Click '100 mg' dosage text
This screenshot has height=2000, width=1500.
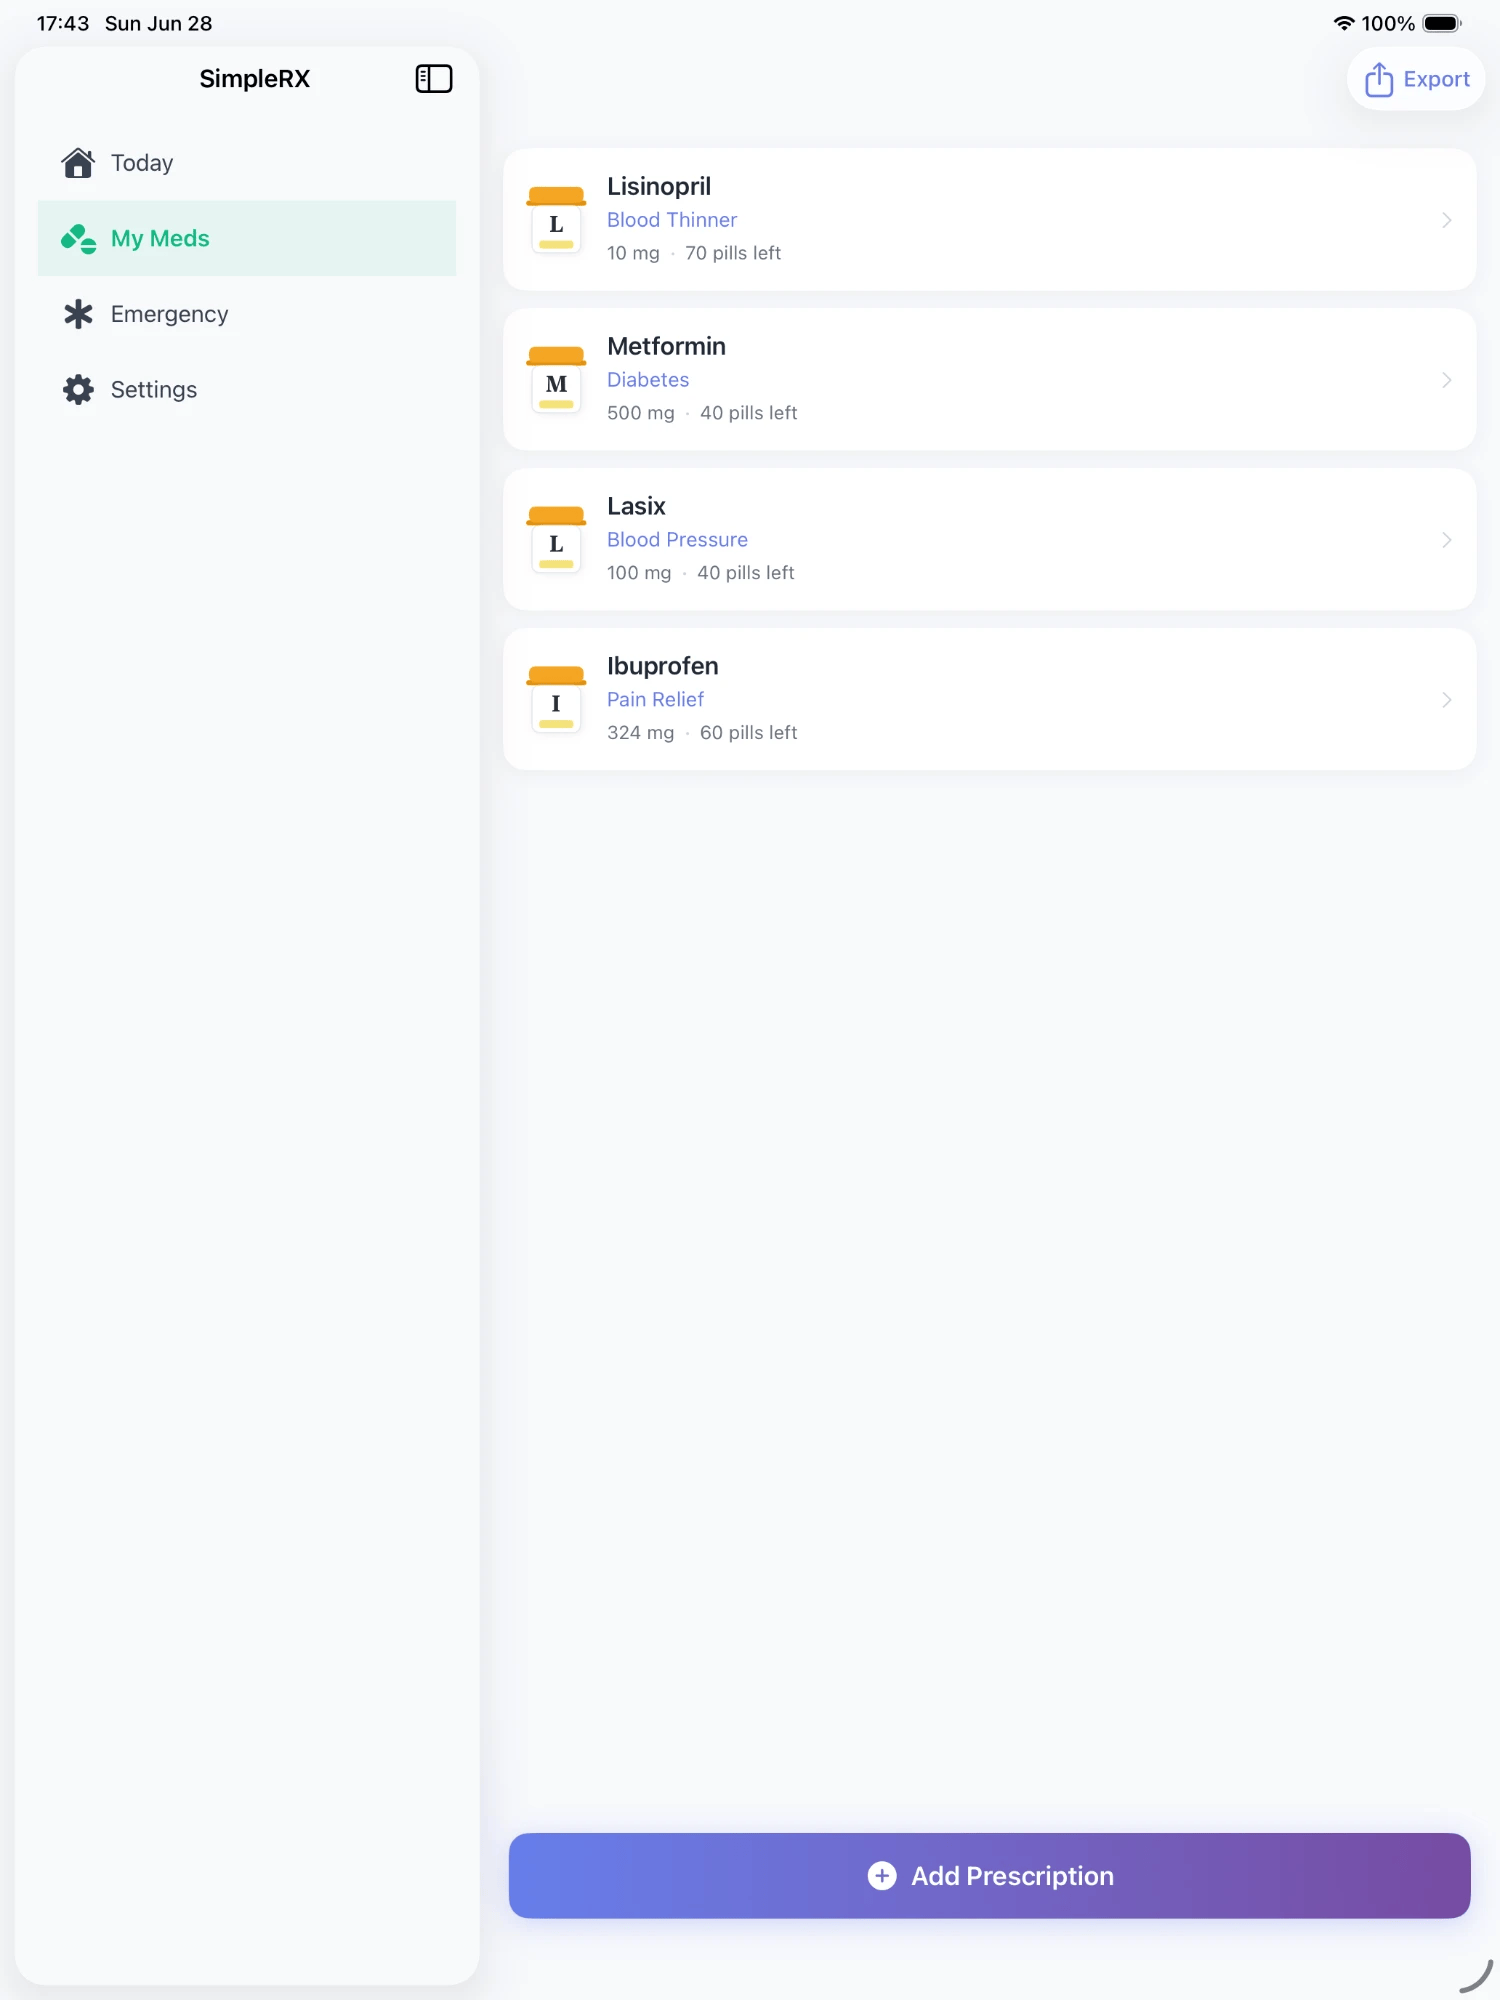tap(639, 573)
